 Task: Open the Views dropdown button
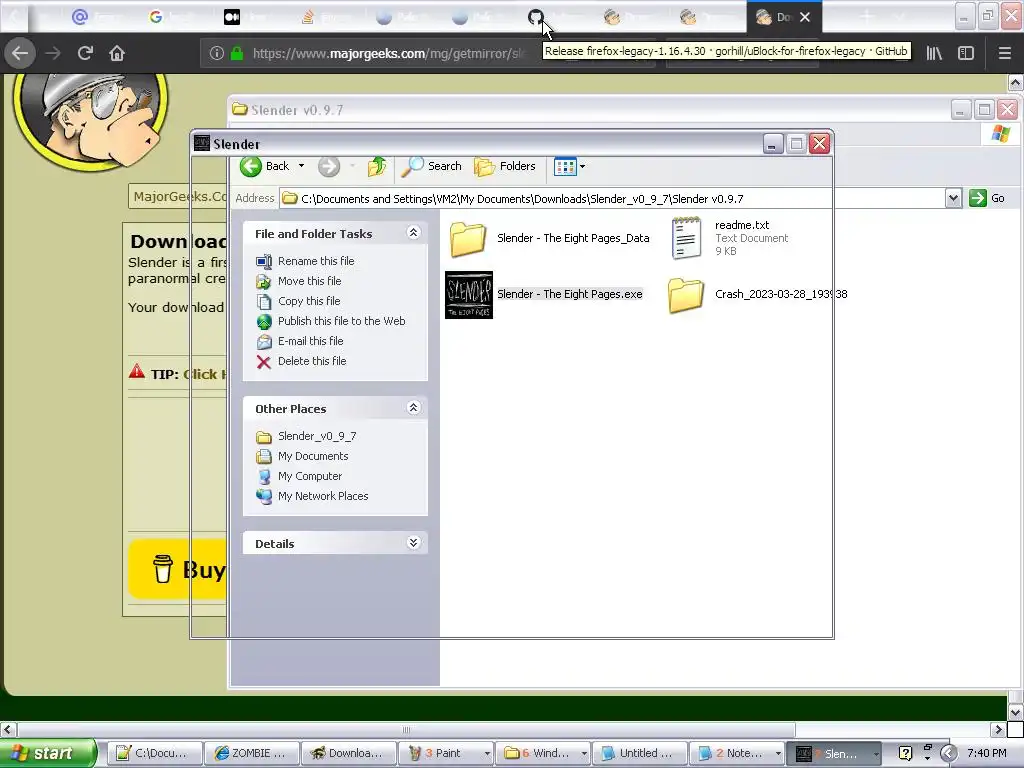coord(569,167)
